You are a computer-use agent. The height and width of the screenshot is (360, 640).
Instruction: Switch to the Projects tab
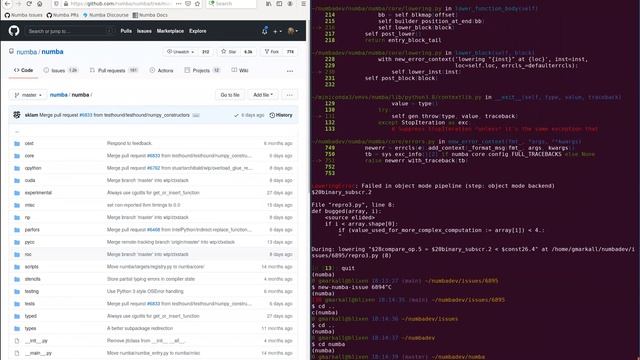202,70
